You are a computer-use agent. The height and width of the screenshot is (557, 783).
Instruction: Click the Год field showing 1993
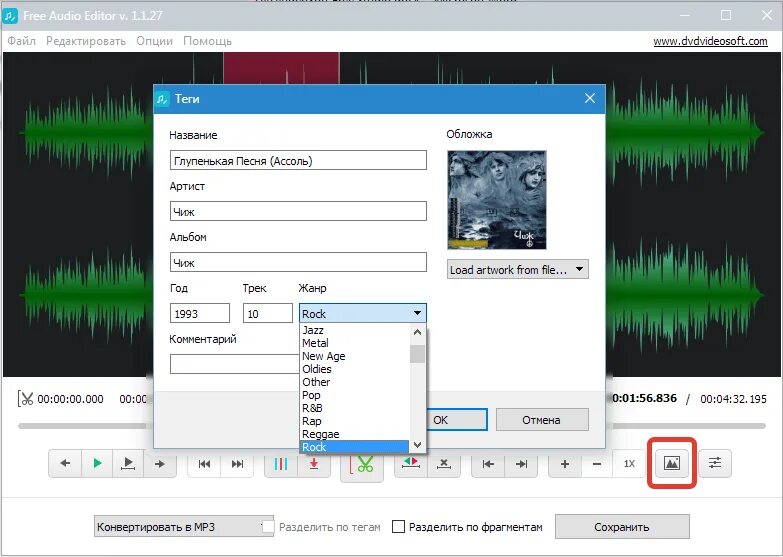[x=200, y=313]
